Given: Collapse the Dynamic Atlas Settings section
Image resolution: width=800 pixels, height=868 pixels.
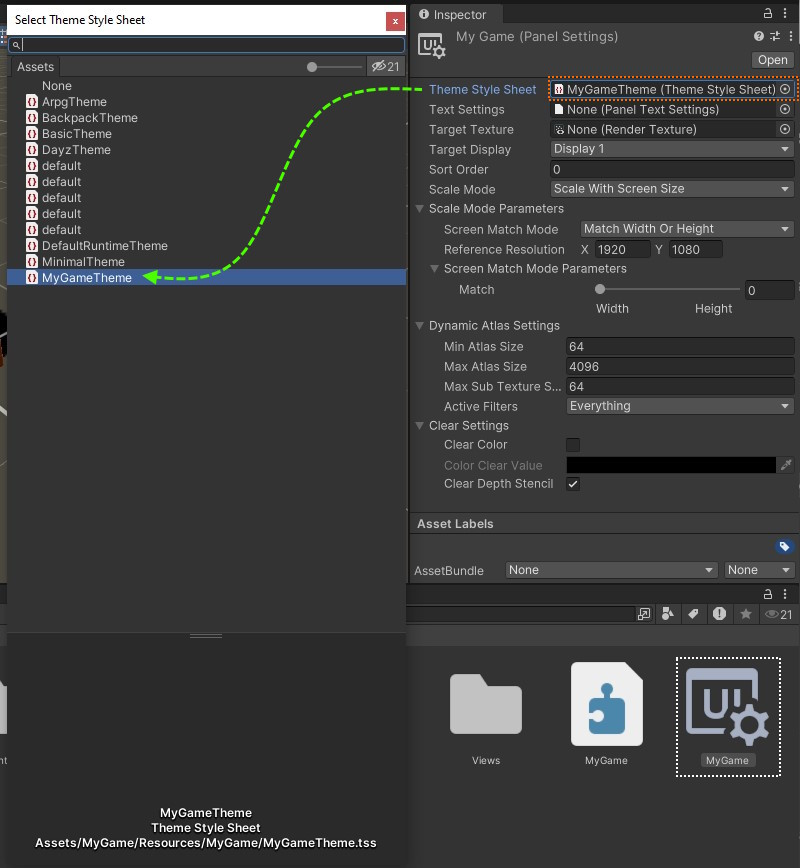Looking at the screenshot, I should click(x=420, y=326).
